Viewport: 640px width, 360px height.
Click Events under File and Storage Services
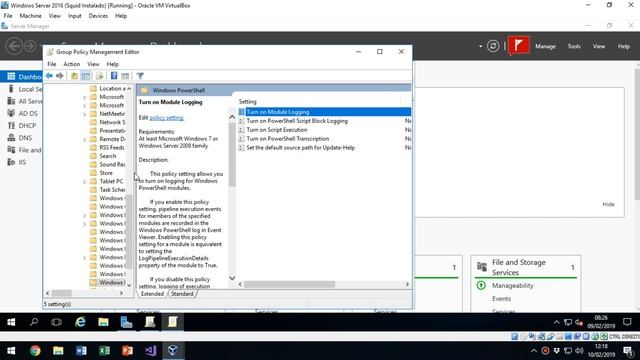[501, 299]
